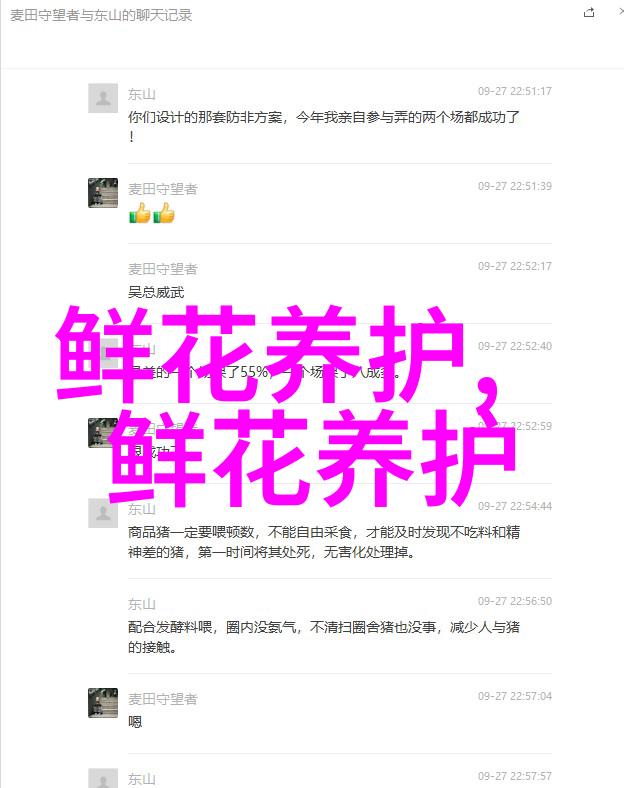Click the first thumbs-up emoji
The width and height of the screenshot is (624, 788).
140,213
